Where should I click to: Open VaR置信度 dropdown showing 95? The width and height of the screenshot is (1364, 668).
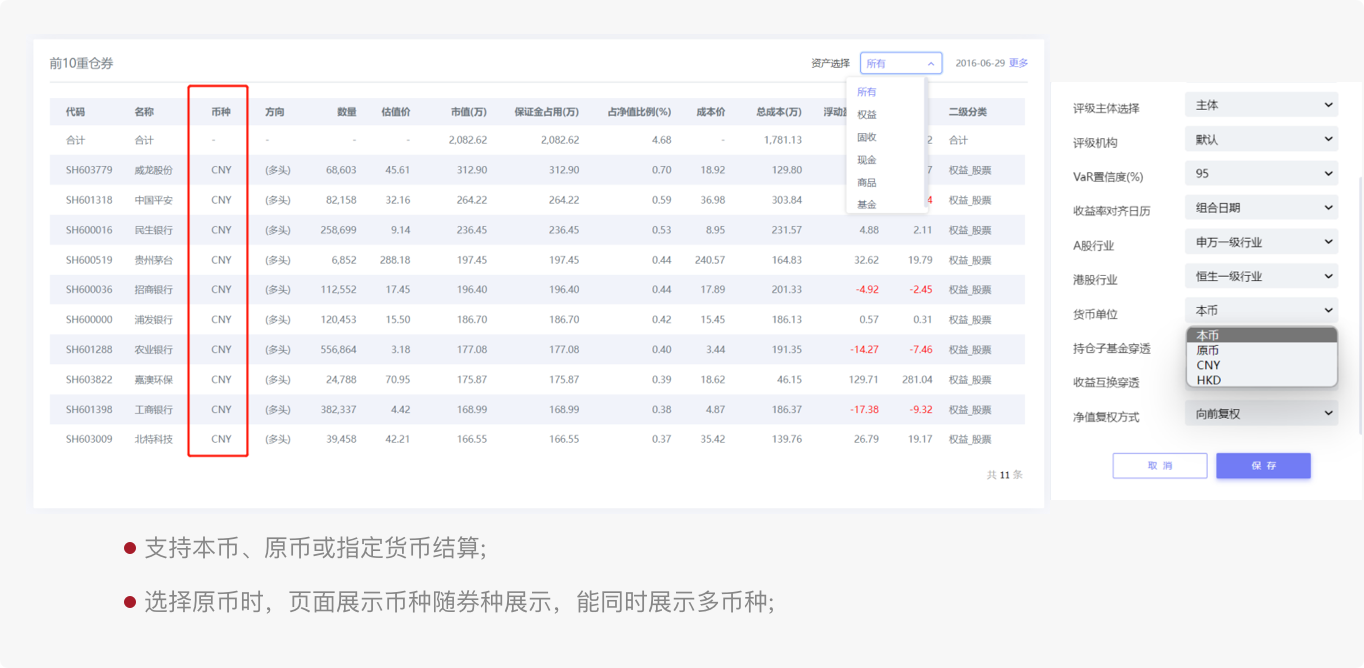[1261, 174]
